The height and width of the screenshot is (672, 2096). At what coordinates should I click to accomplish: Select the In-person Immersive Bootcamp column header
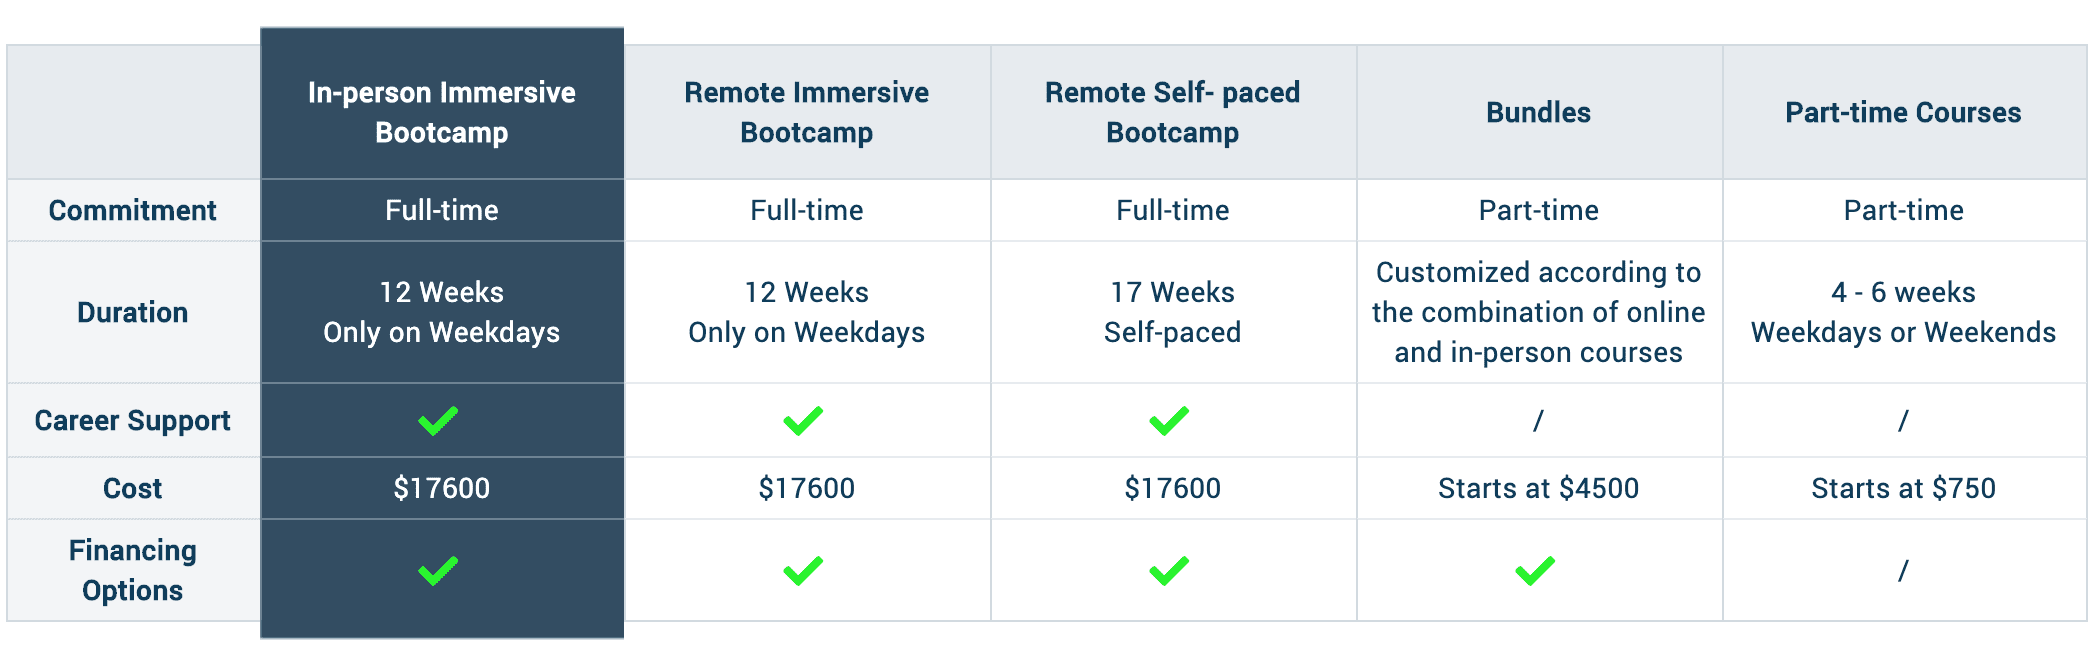click(441, 112)
